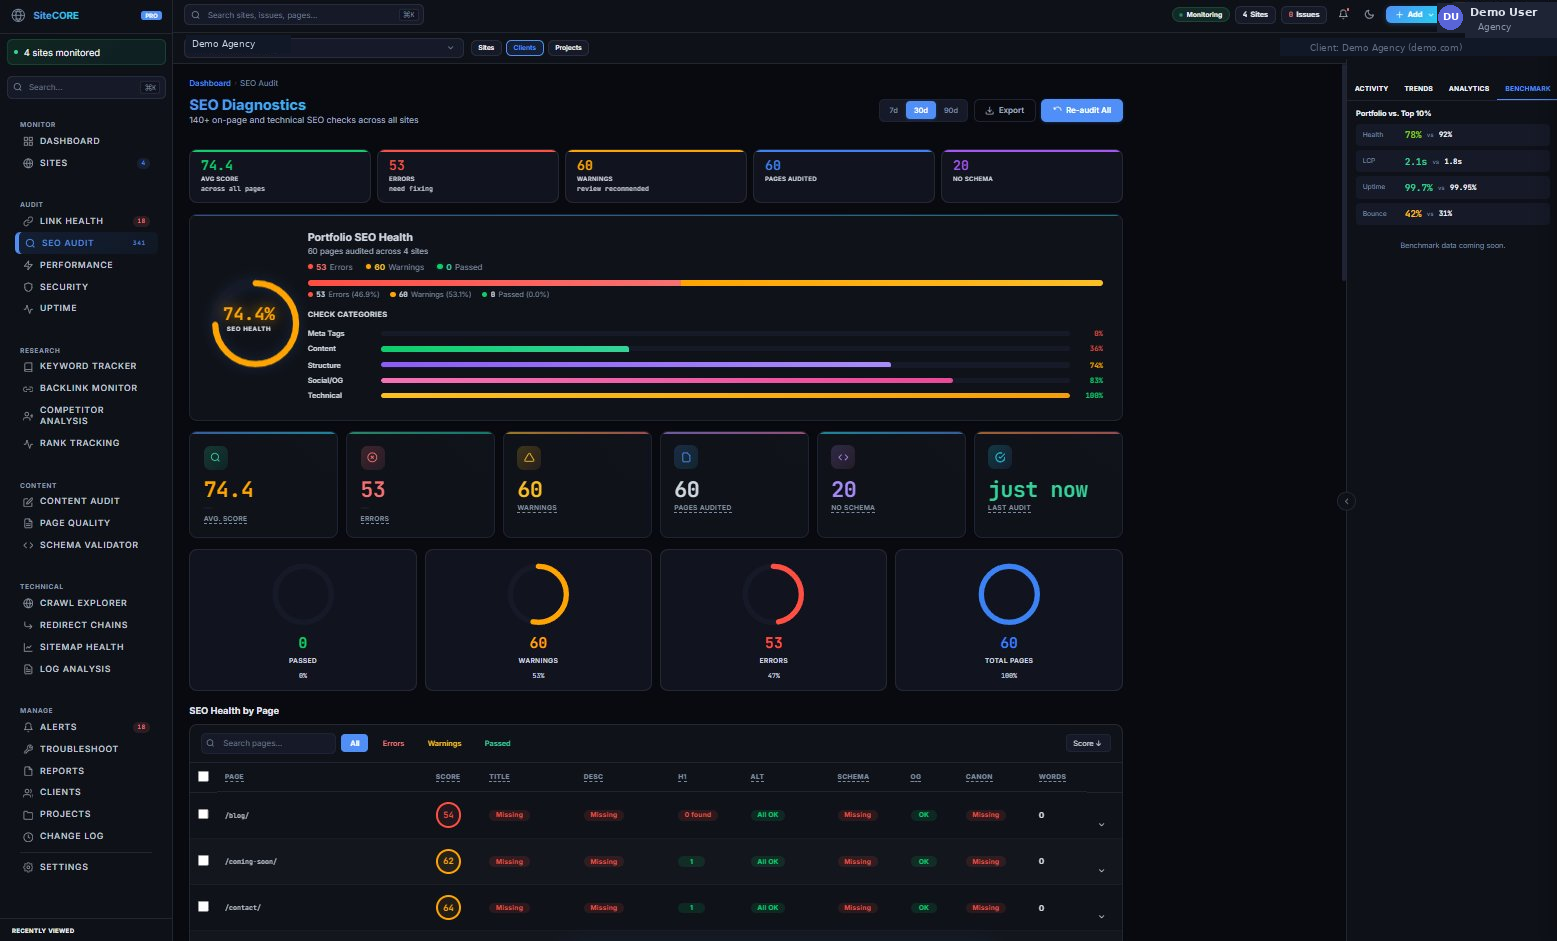Screen dimensions: 1557x941
Task: Open the Demo Agency client dropdown
Action: (x=323, y=47)
